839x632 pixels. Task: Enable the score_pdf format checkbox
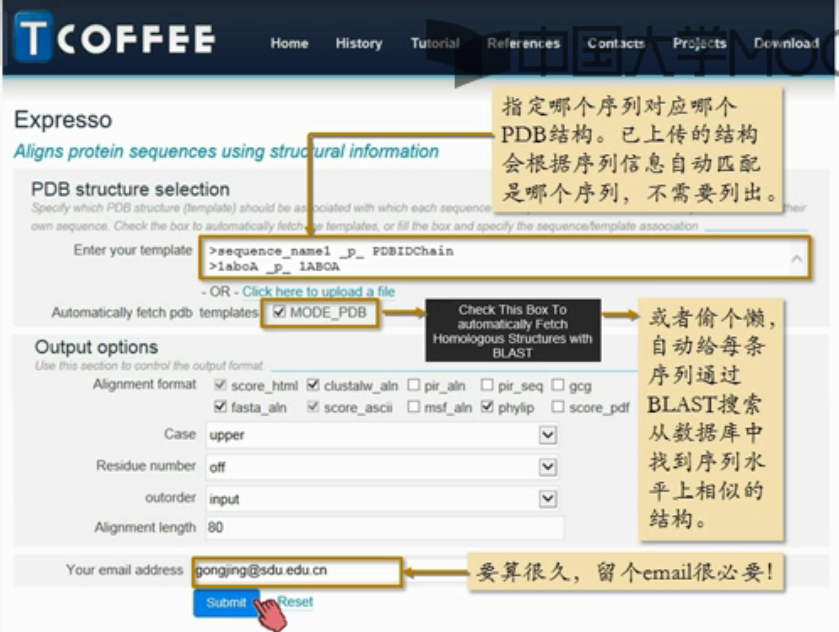558,407
